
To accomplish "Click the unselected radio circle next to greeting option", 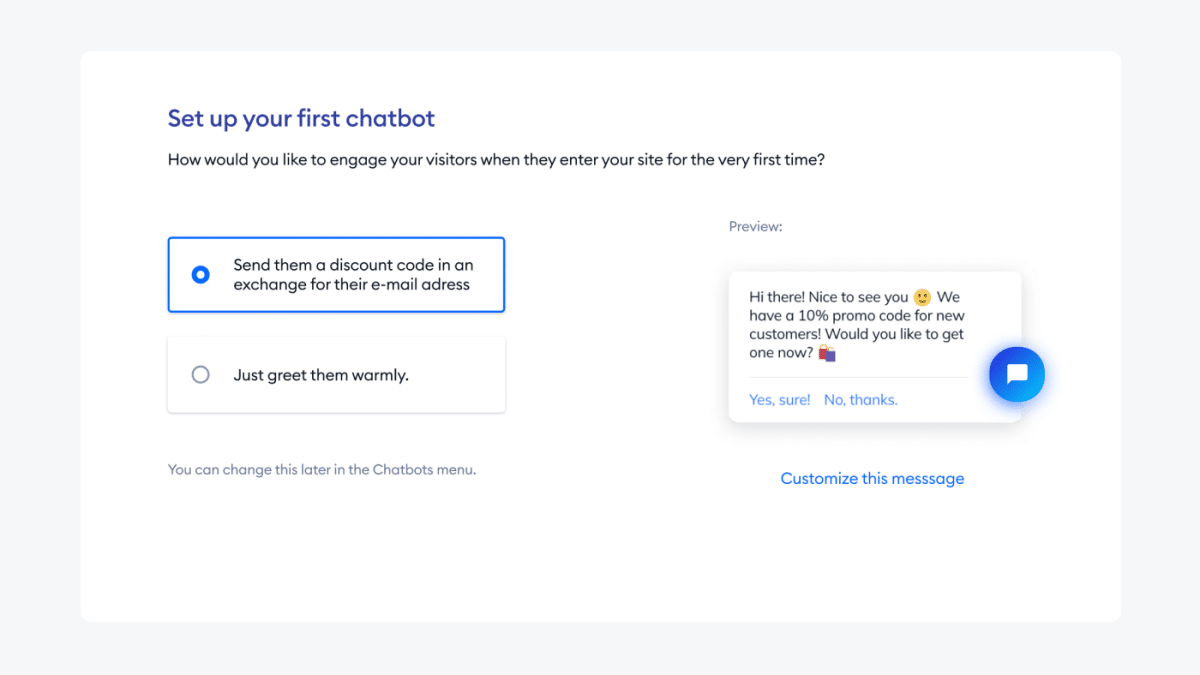I will [200, 374].
